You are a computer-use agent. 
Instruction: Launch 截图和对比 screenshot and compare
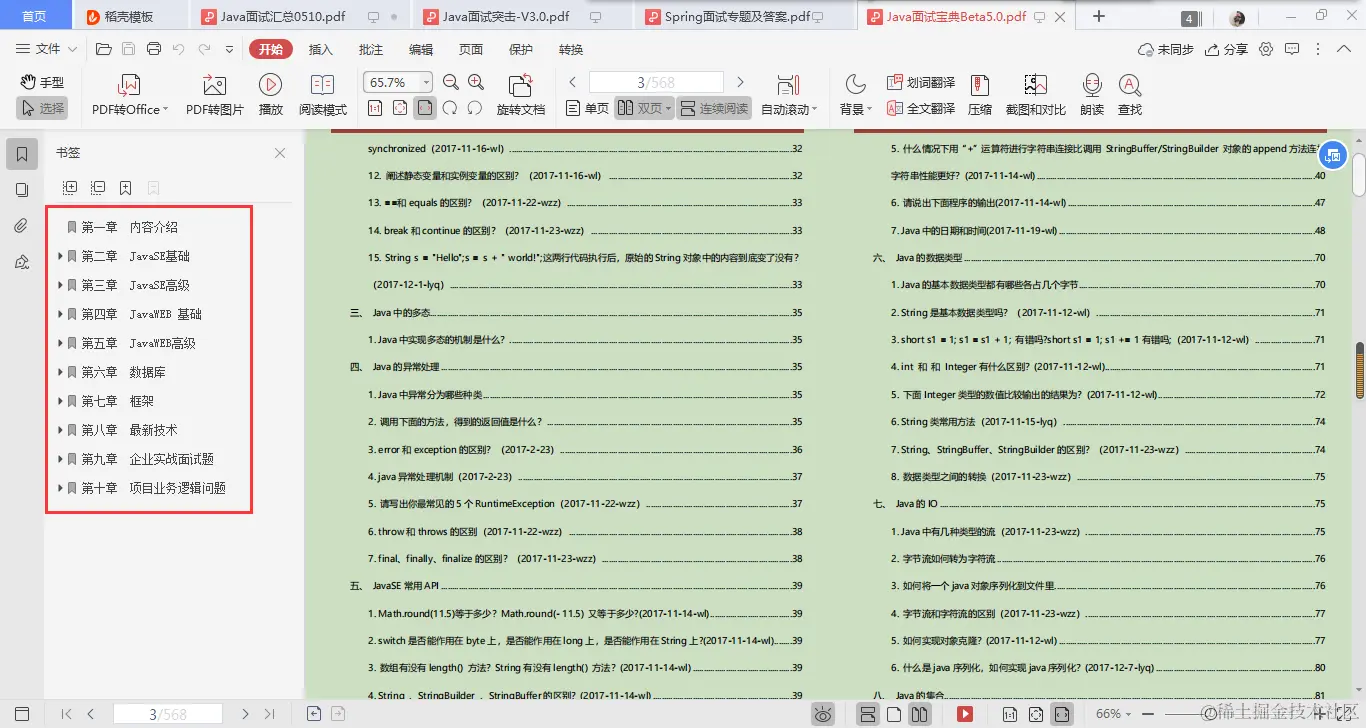[1034, 94]
